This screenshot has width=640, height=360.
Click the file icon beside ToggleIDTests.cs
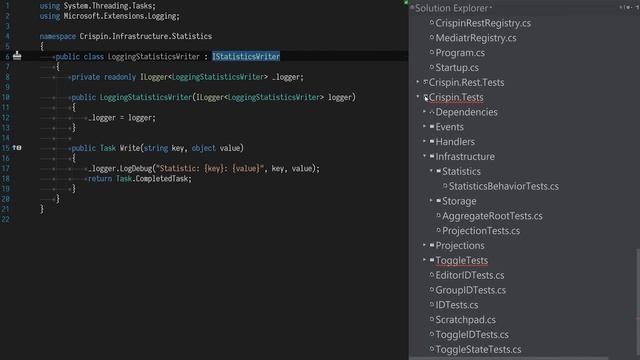tap(431, 334)
